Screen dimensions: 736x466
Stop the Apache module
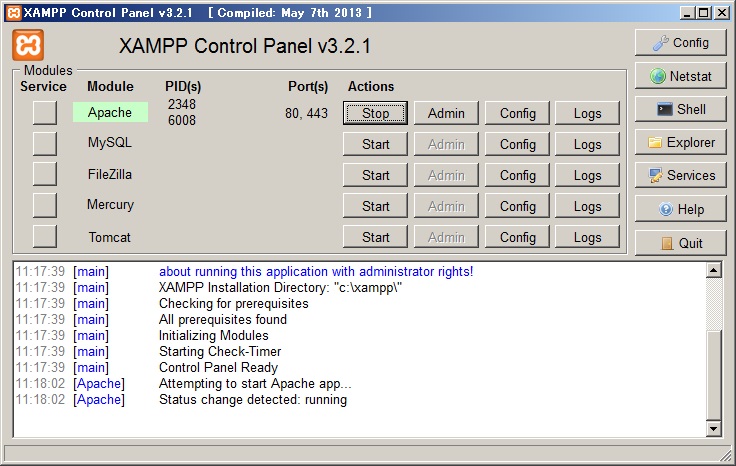(375, 113)
